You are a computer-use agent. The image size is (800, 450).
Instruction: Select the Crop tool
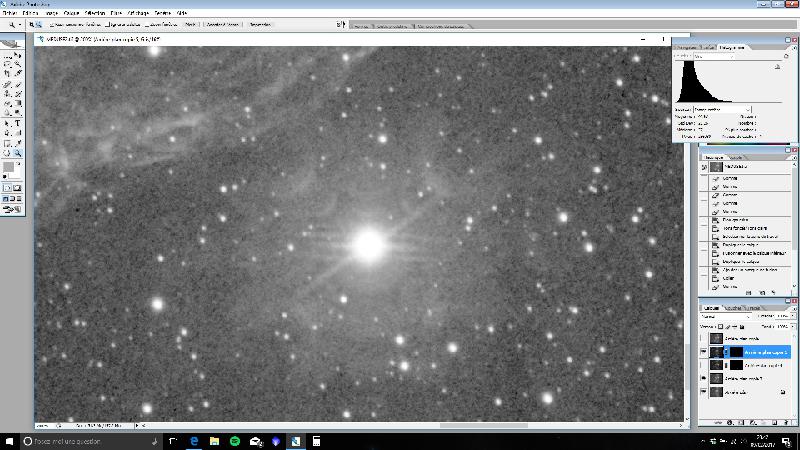pos(7,73)
